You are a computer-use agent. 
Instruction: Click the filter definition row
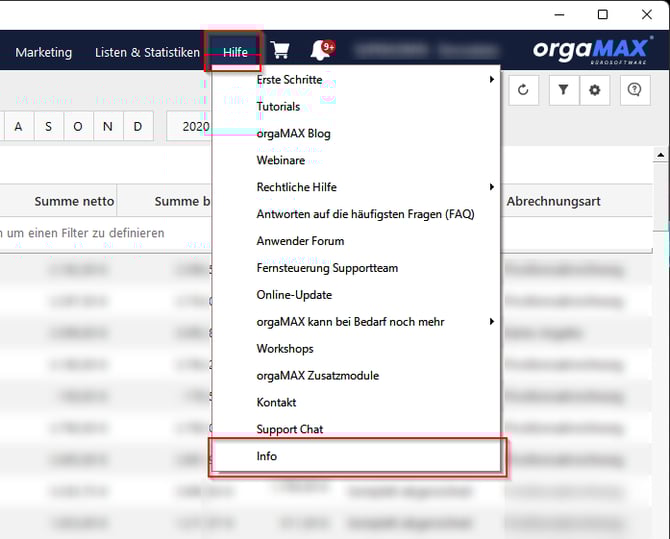click(x=106, y=233)
